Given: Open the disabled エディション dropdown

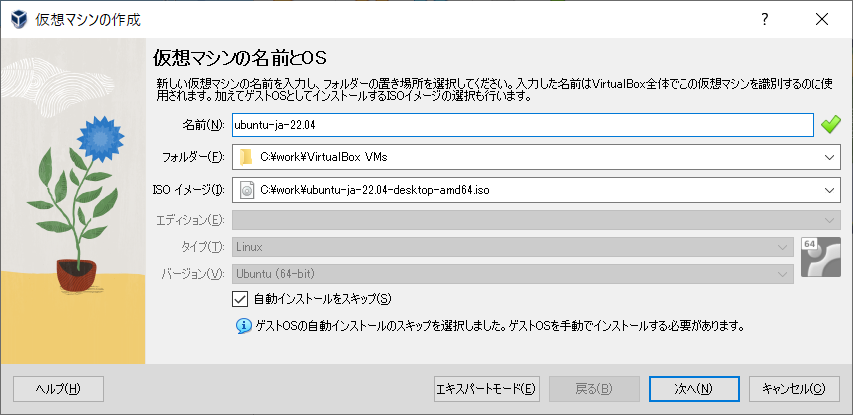Looking at the screenshot, I should click(536, 220).
